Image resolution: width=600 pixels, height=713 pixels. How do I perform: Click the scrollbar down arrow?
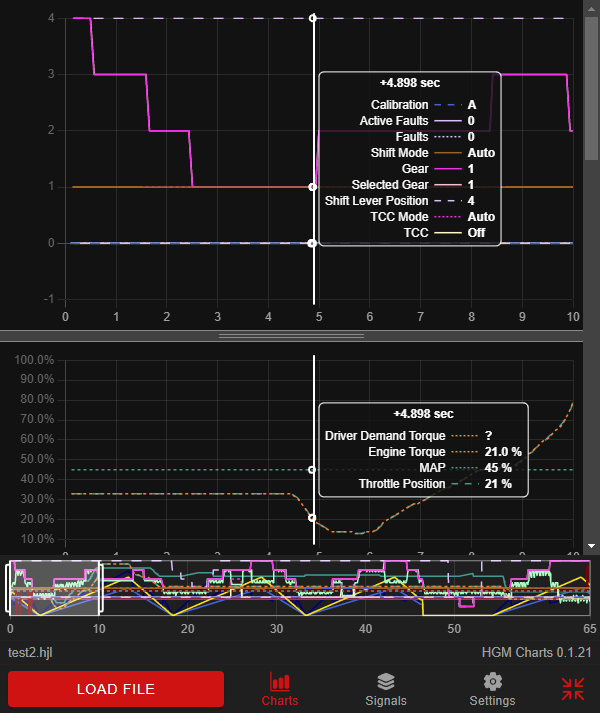pos(591,546)
